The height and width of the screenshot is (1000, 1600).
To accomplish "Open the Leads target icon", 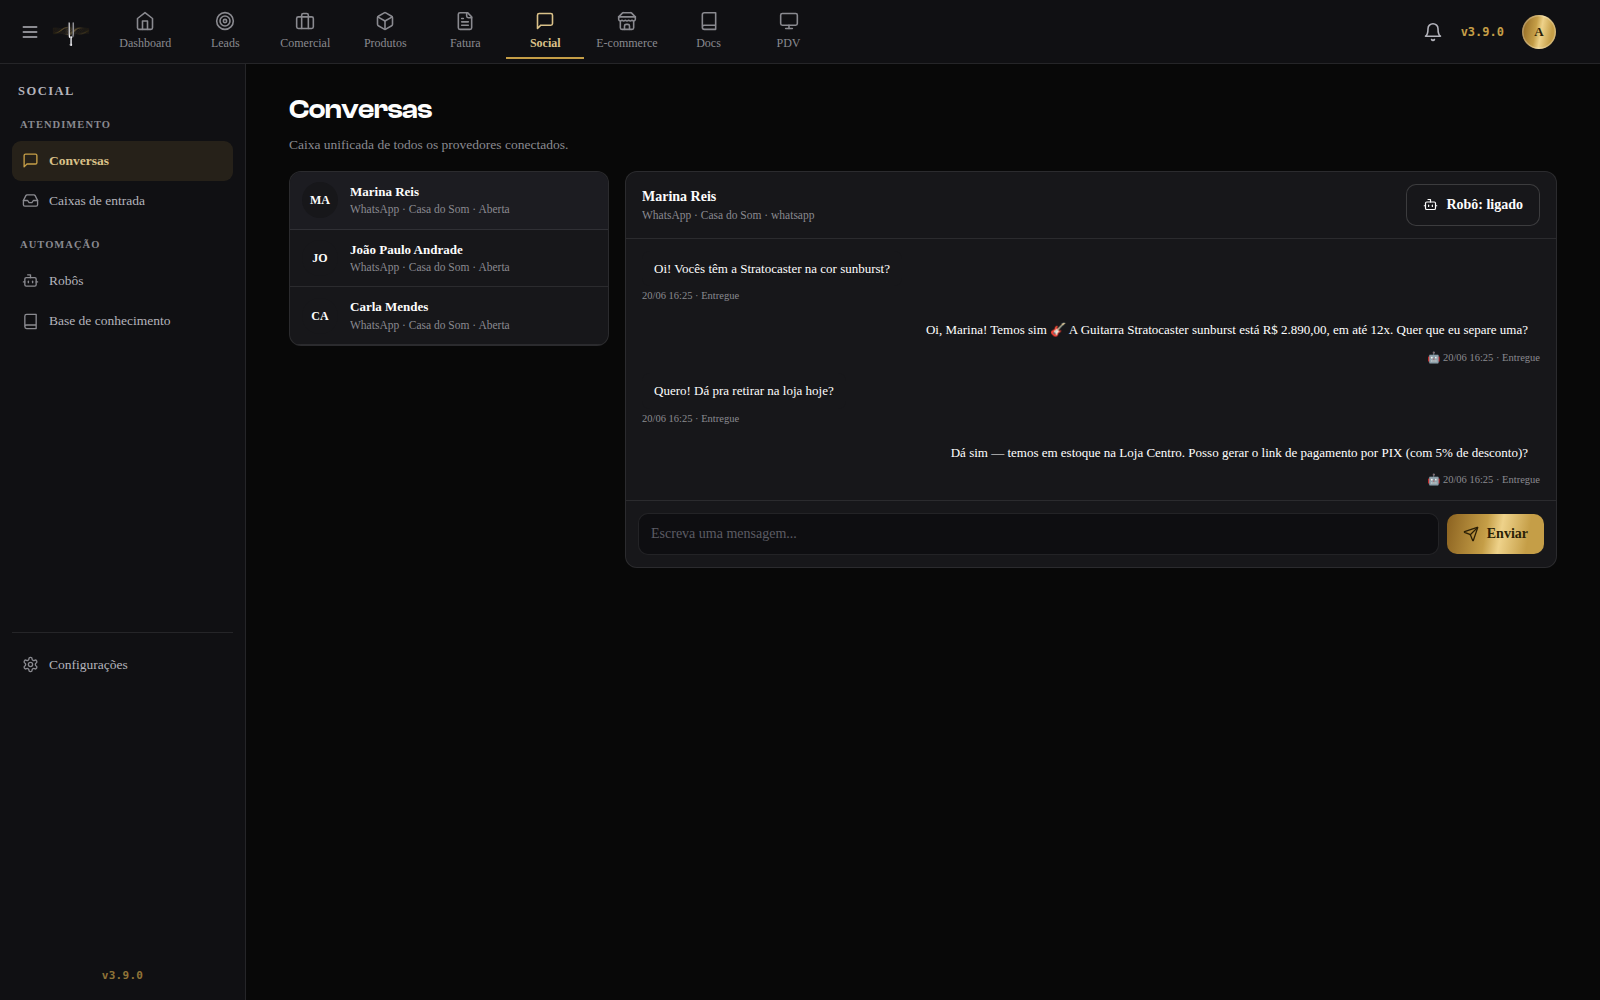I will click(225, 21).
